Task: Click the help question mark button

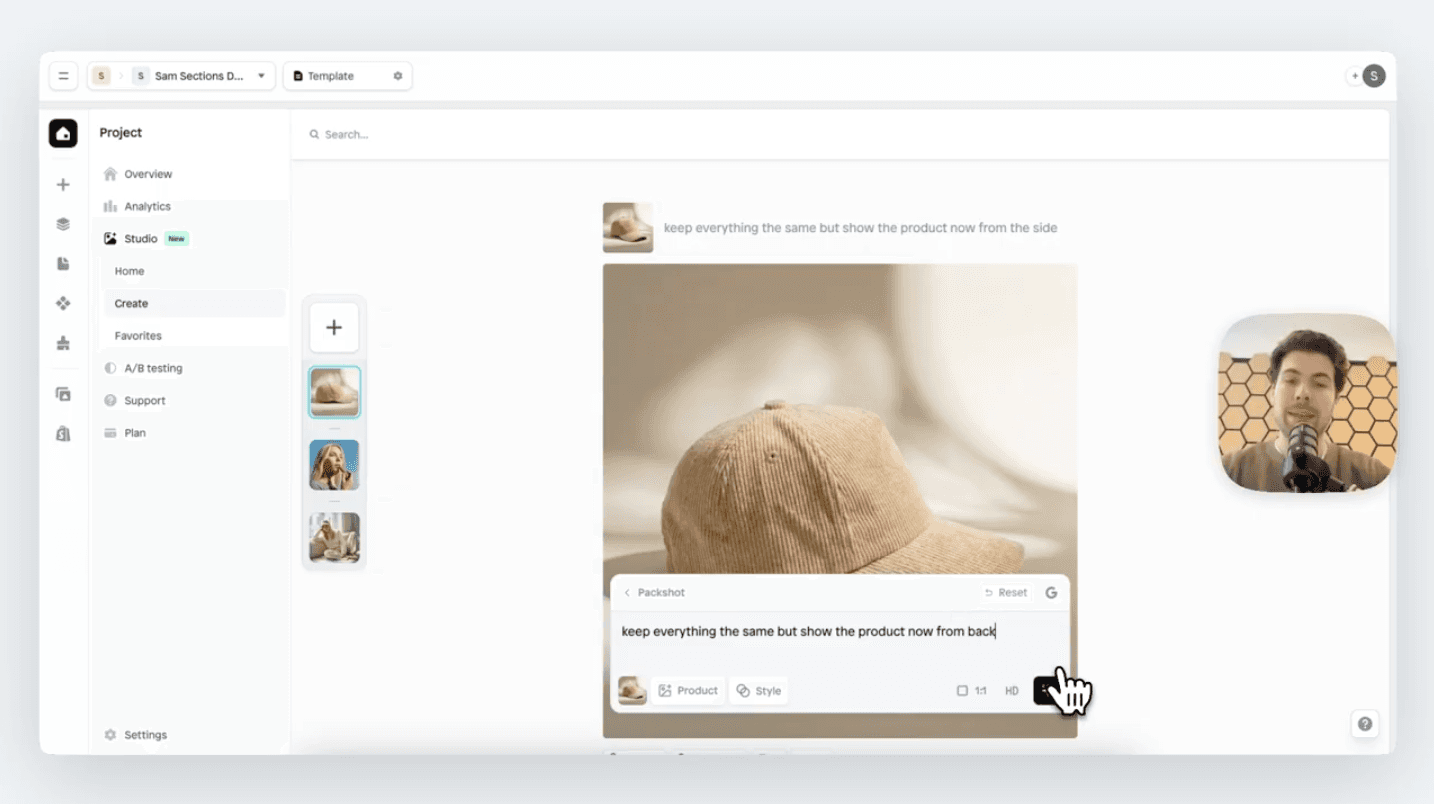Action: pyautogui.click(x=1365, y=724)
